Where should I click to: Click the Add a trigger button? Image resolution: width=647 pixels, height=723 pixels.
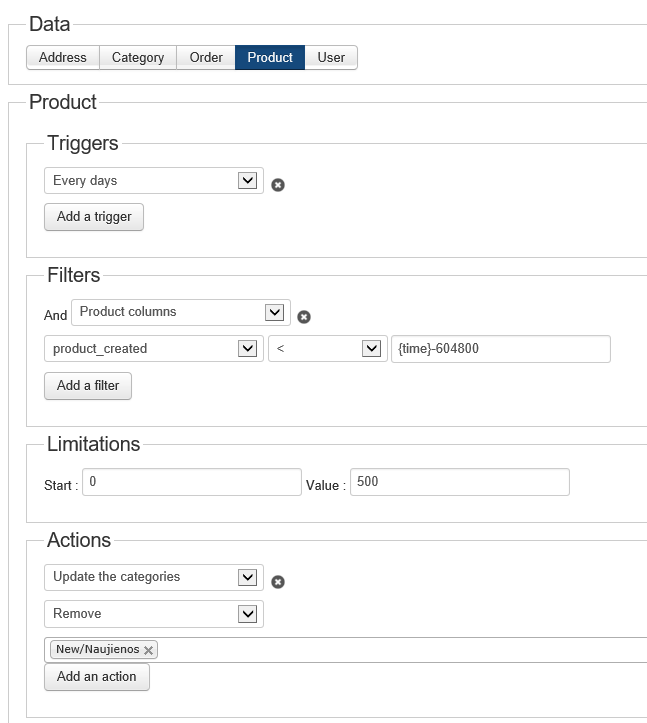pos(94,217)
